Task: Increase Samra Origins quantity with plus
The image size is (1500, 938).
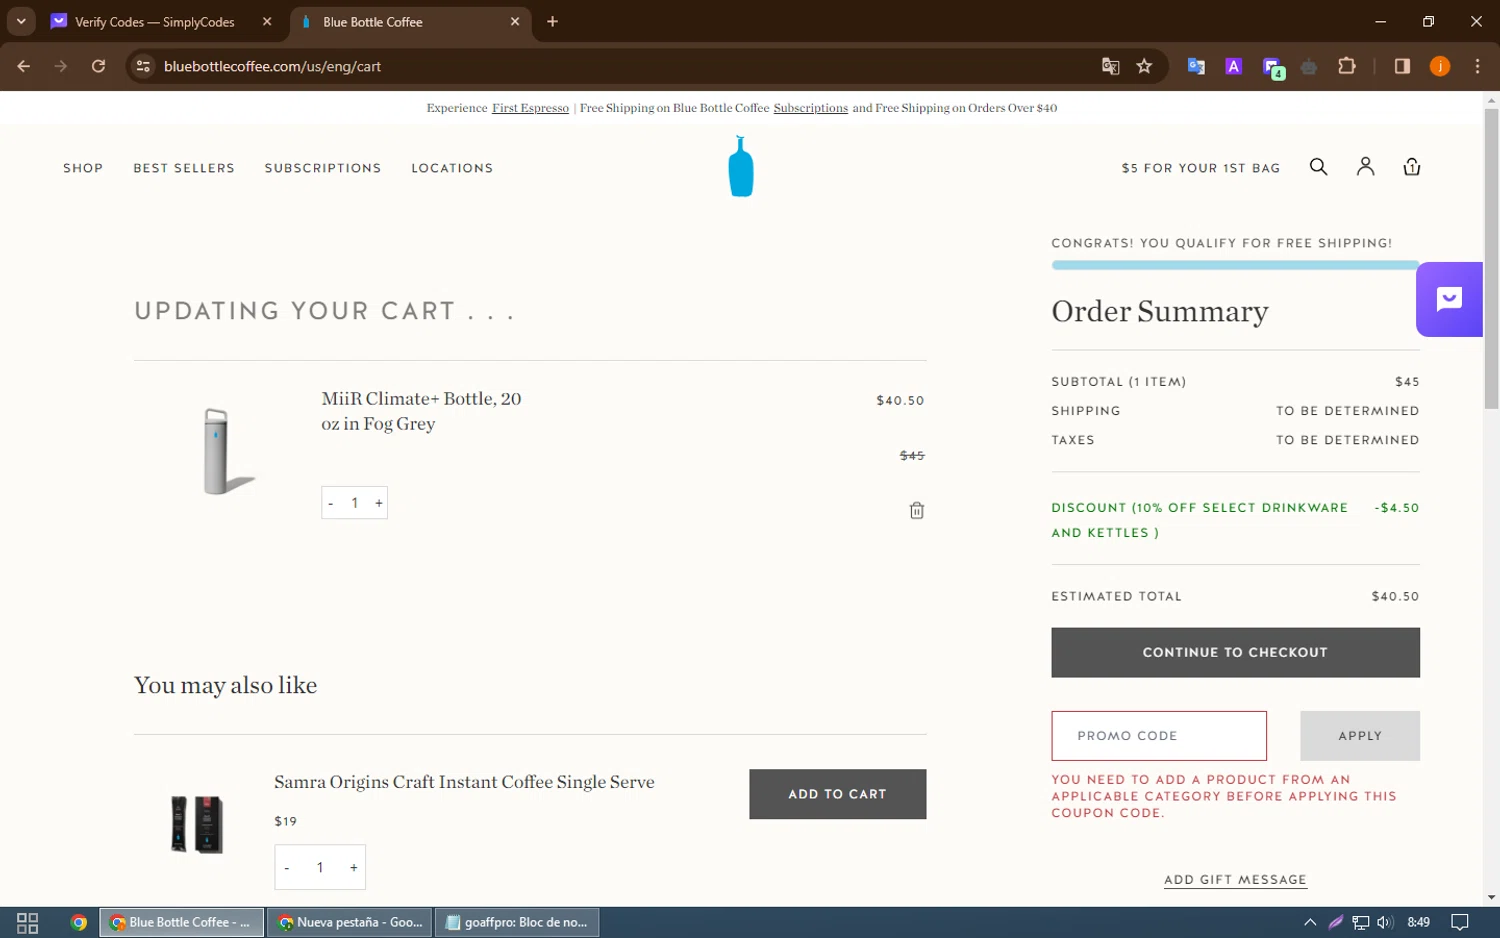Action: tap(353, 868)
